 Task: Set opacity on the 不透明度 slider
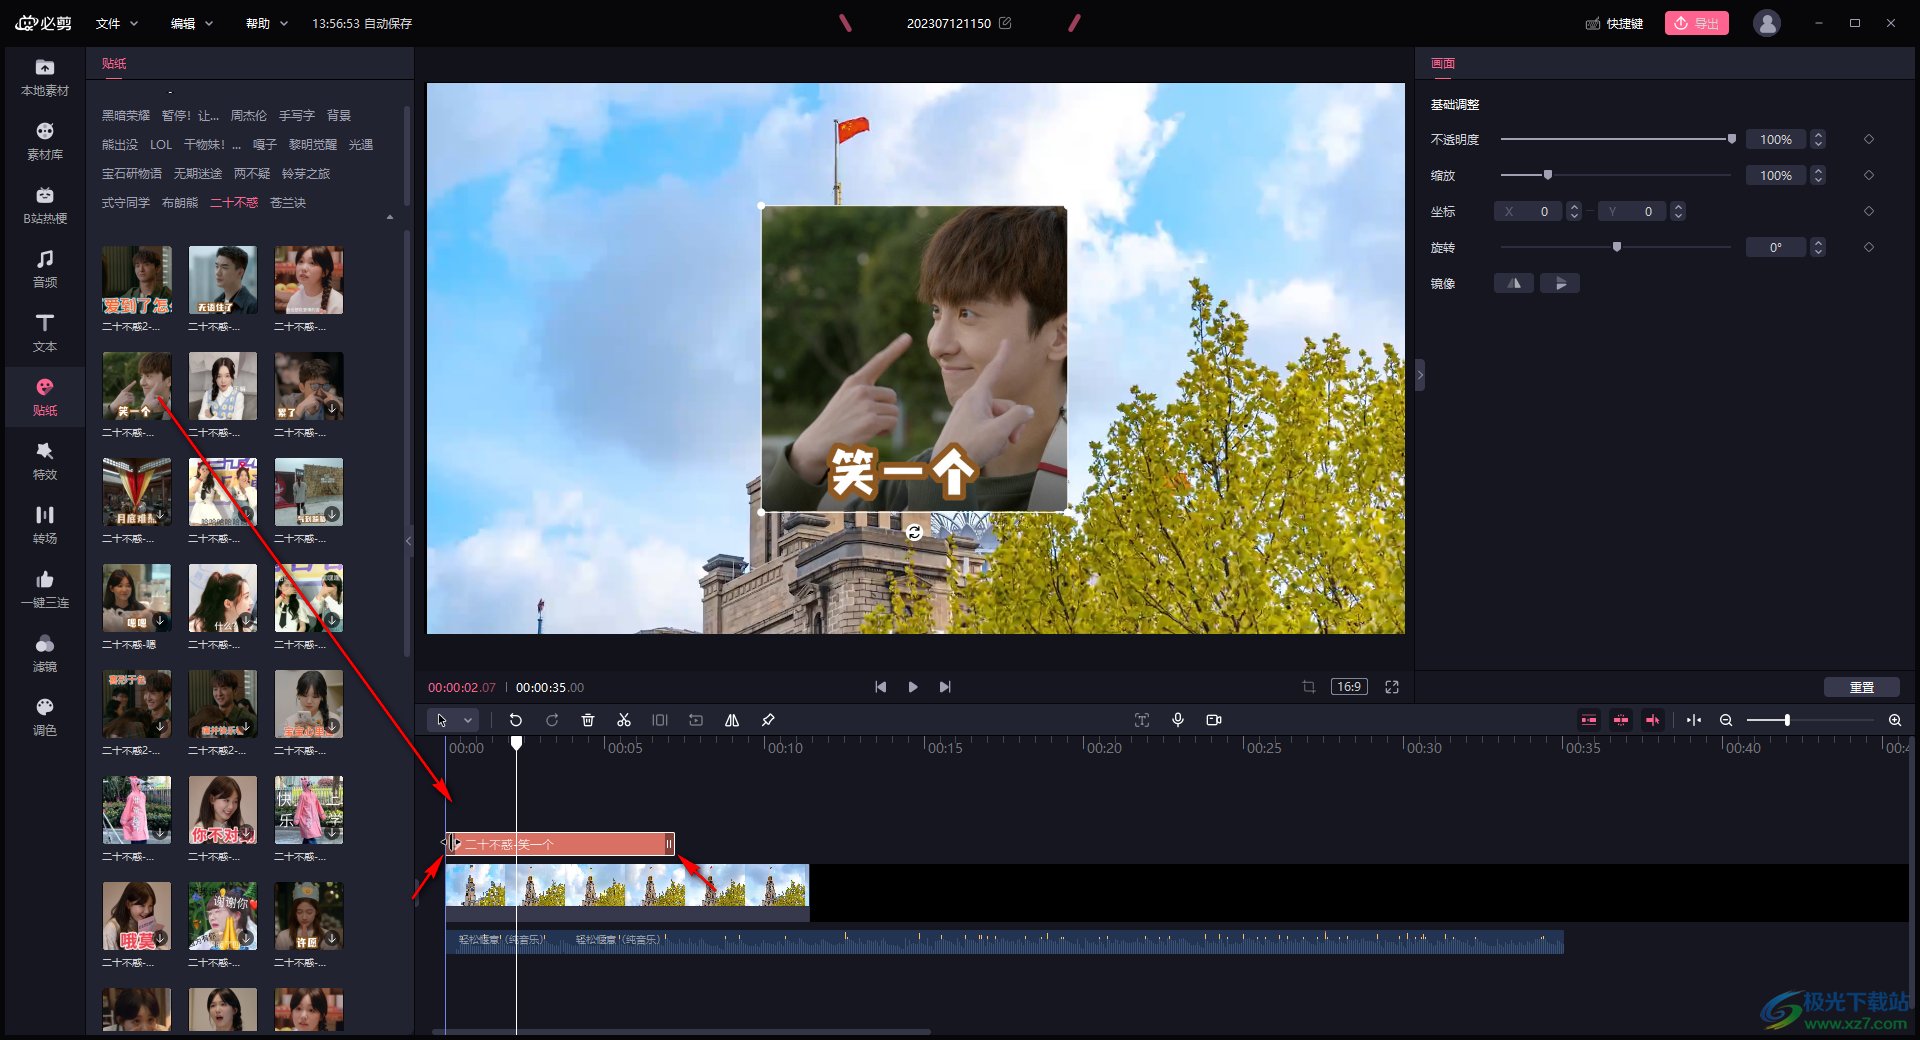[x=1618, y=139]
